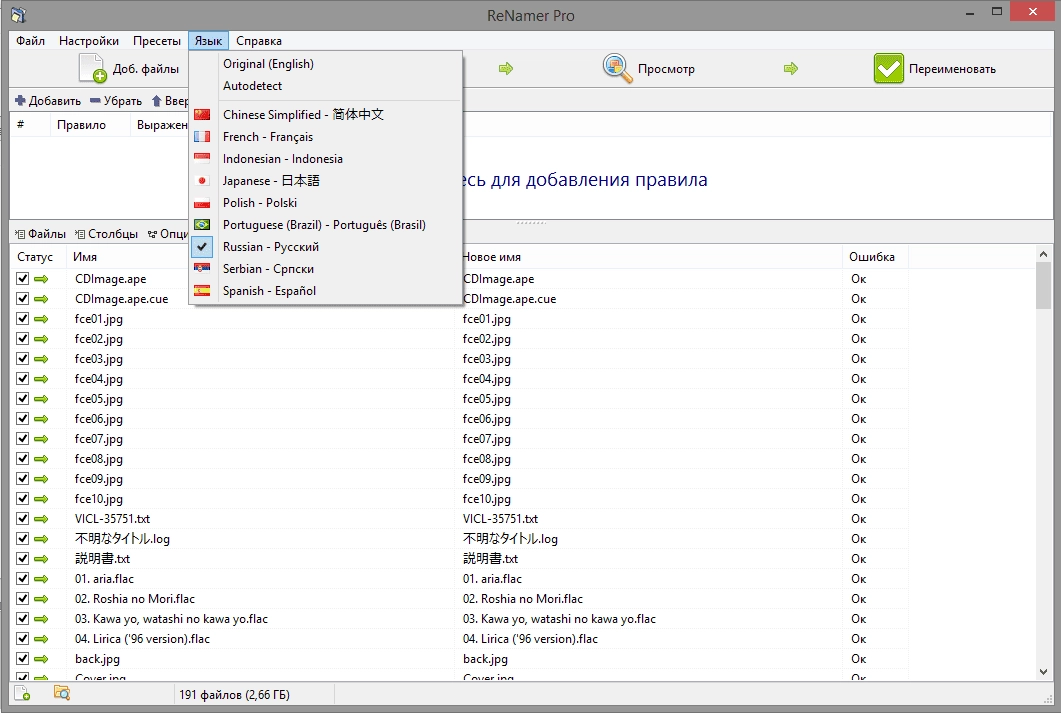Click the scrollbar down arrow in file list
Screen dimensions: 1061x713
(1043, 672)
